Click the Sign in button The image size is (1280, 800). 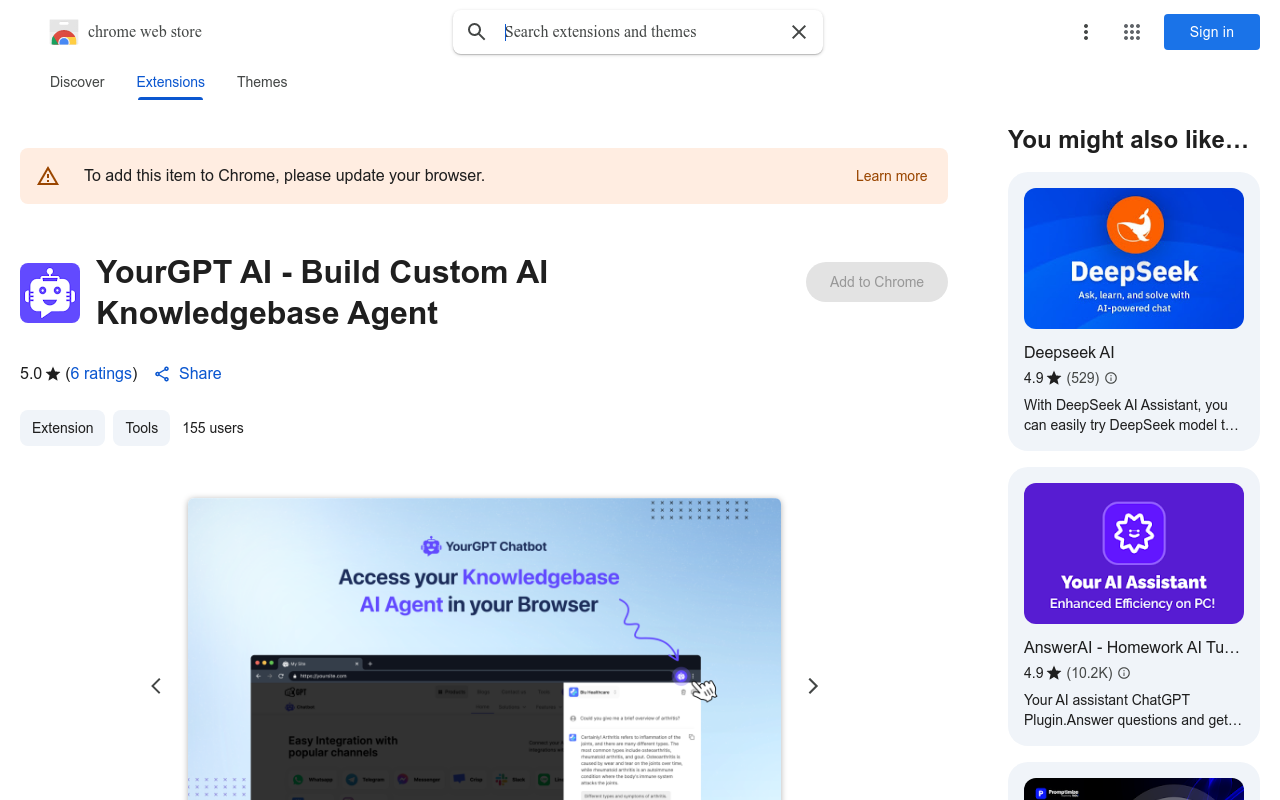click(x=1212, y=32)
